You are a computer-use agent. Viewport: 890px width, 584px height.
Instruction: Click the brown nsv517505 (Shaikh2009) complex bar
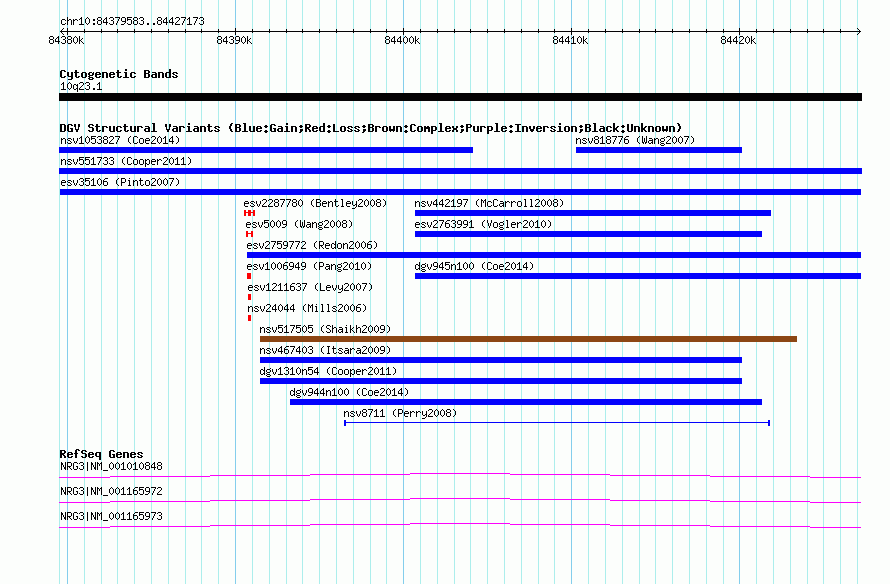(x=528, y=339)
